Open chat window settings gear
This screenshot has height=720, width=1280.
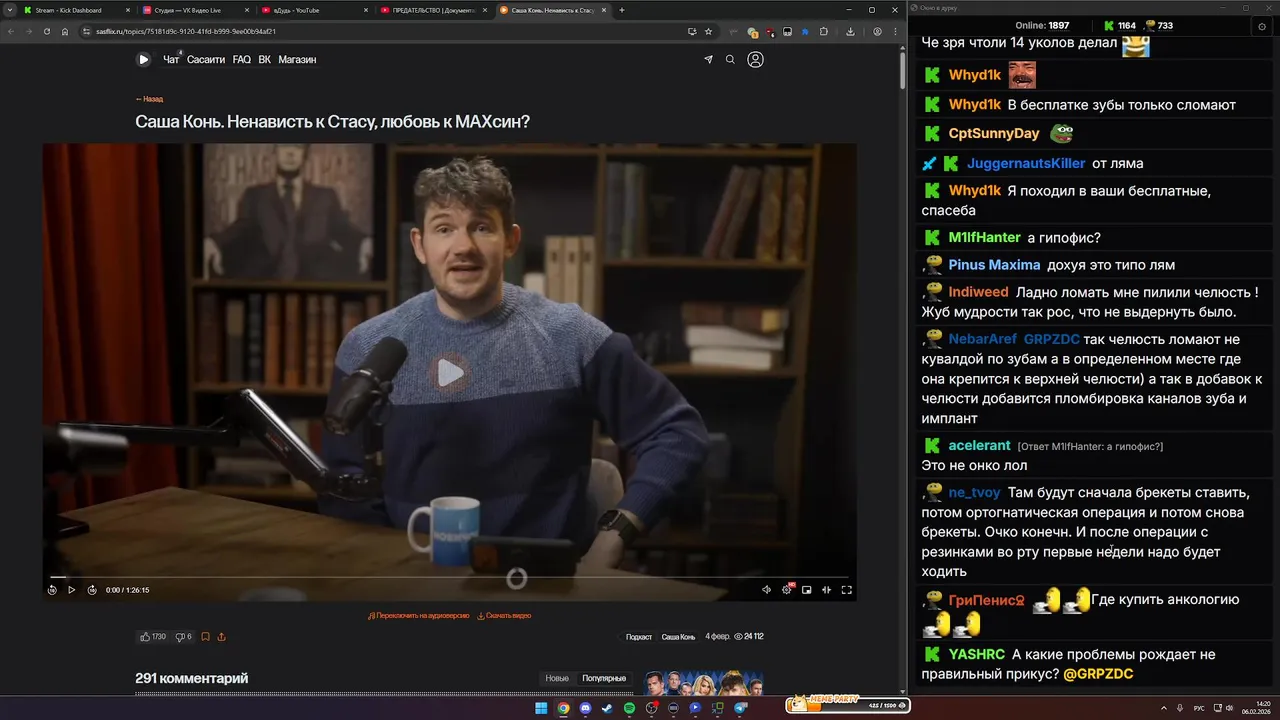1262,26
